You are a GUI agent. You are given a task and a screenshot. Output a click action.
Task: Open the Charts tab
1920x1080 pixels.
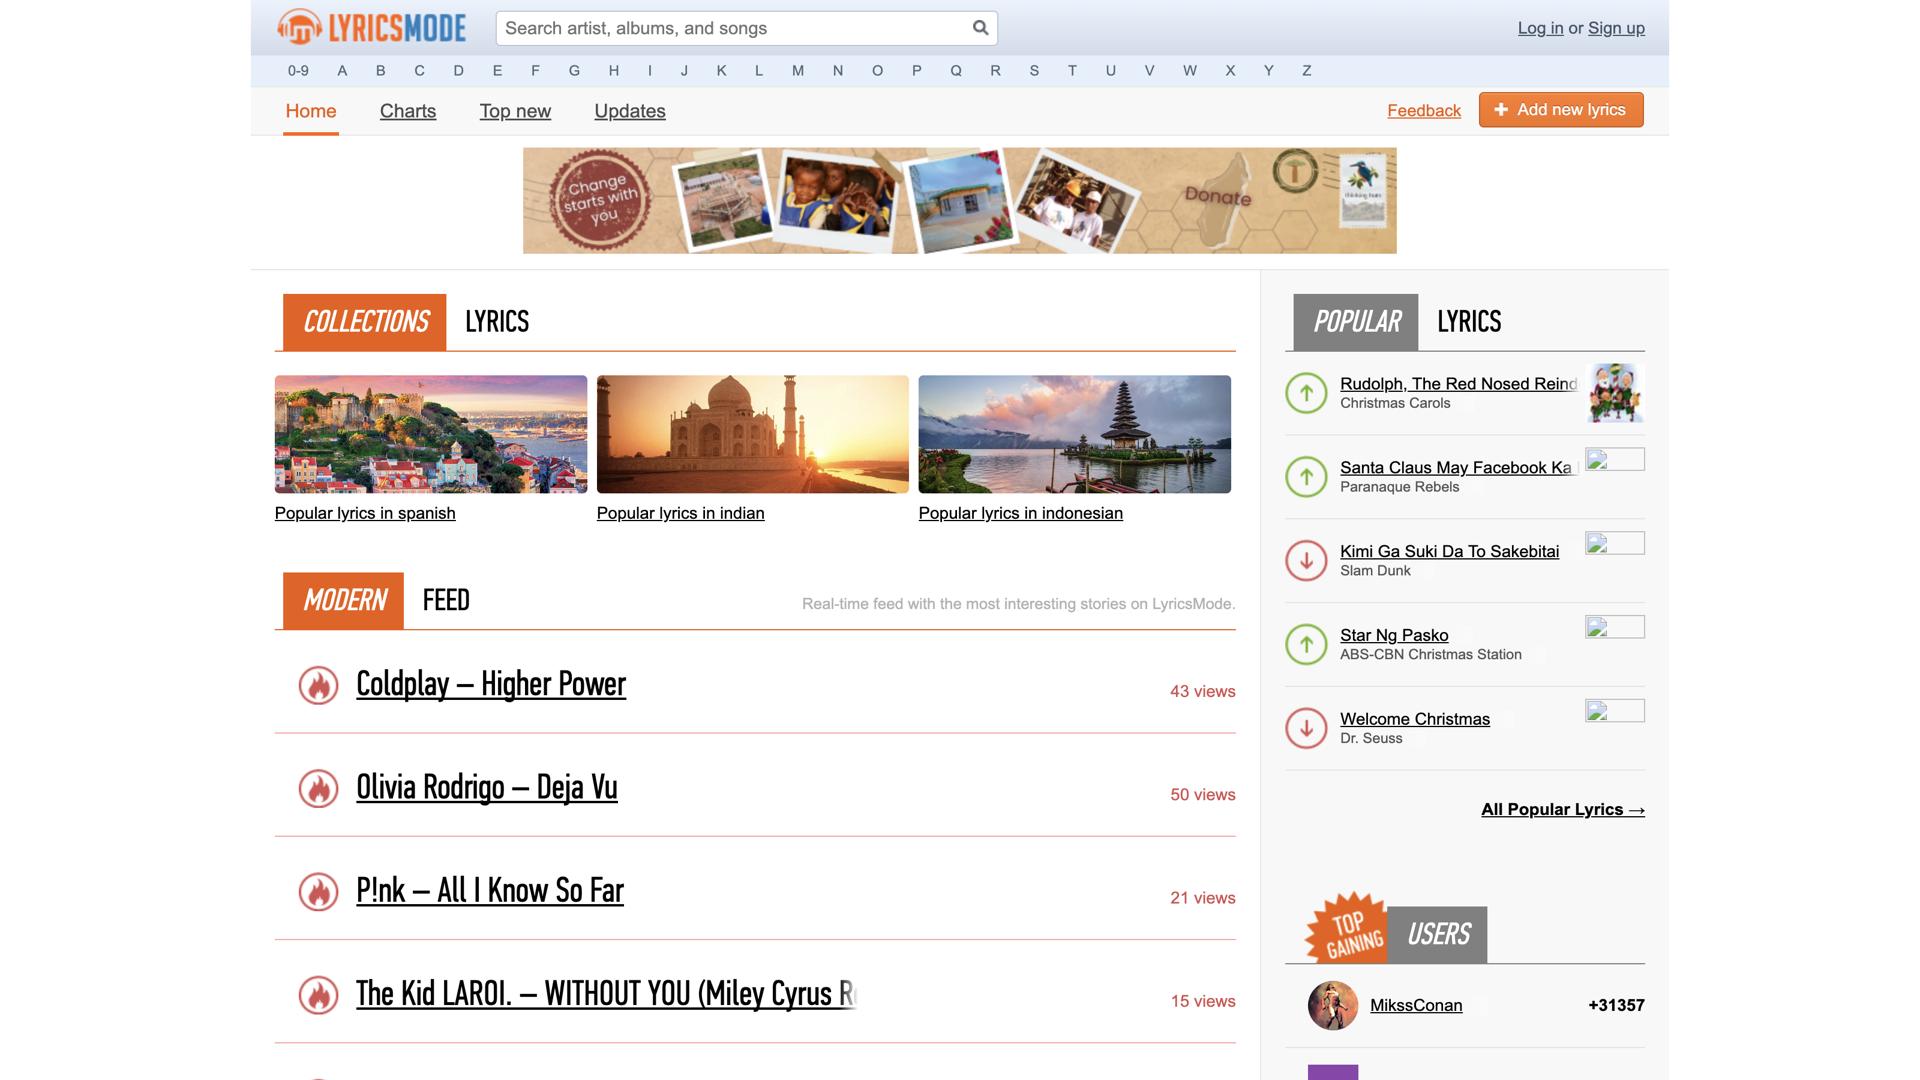click(408, 111)
